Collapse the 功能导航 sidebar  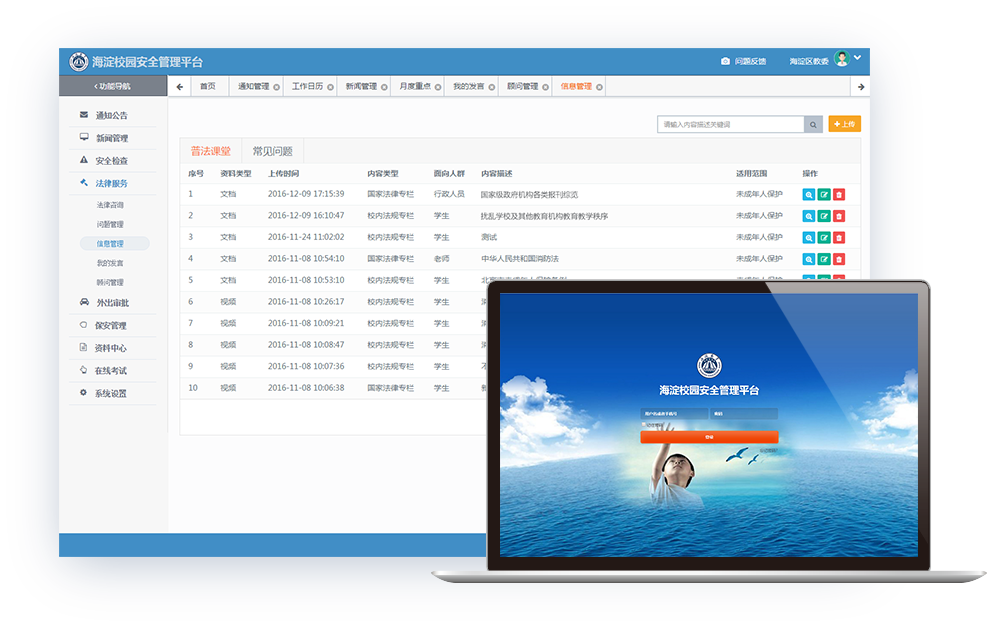coord(112,87)
